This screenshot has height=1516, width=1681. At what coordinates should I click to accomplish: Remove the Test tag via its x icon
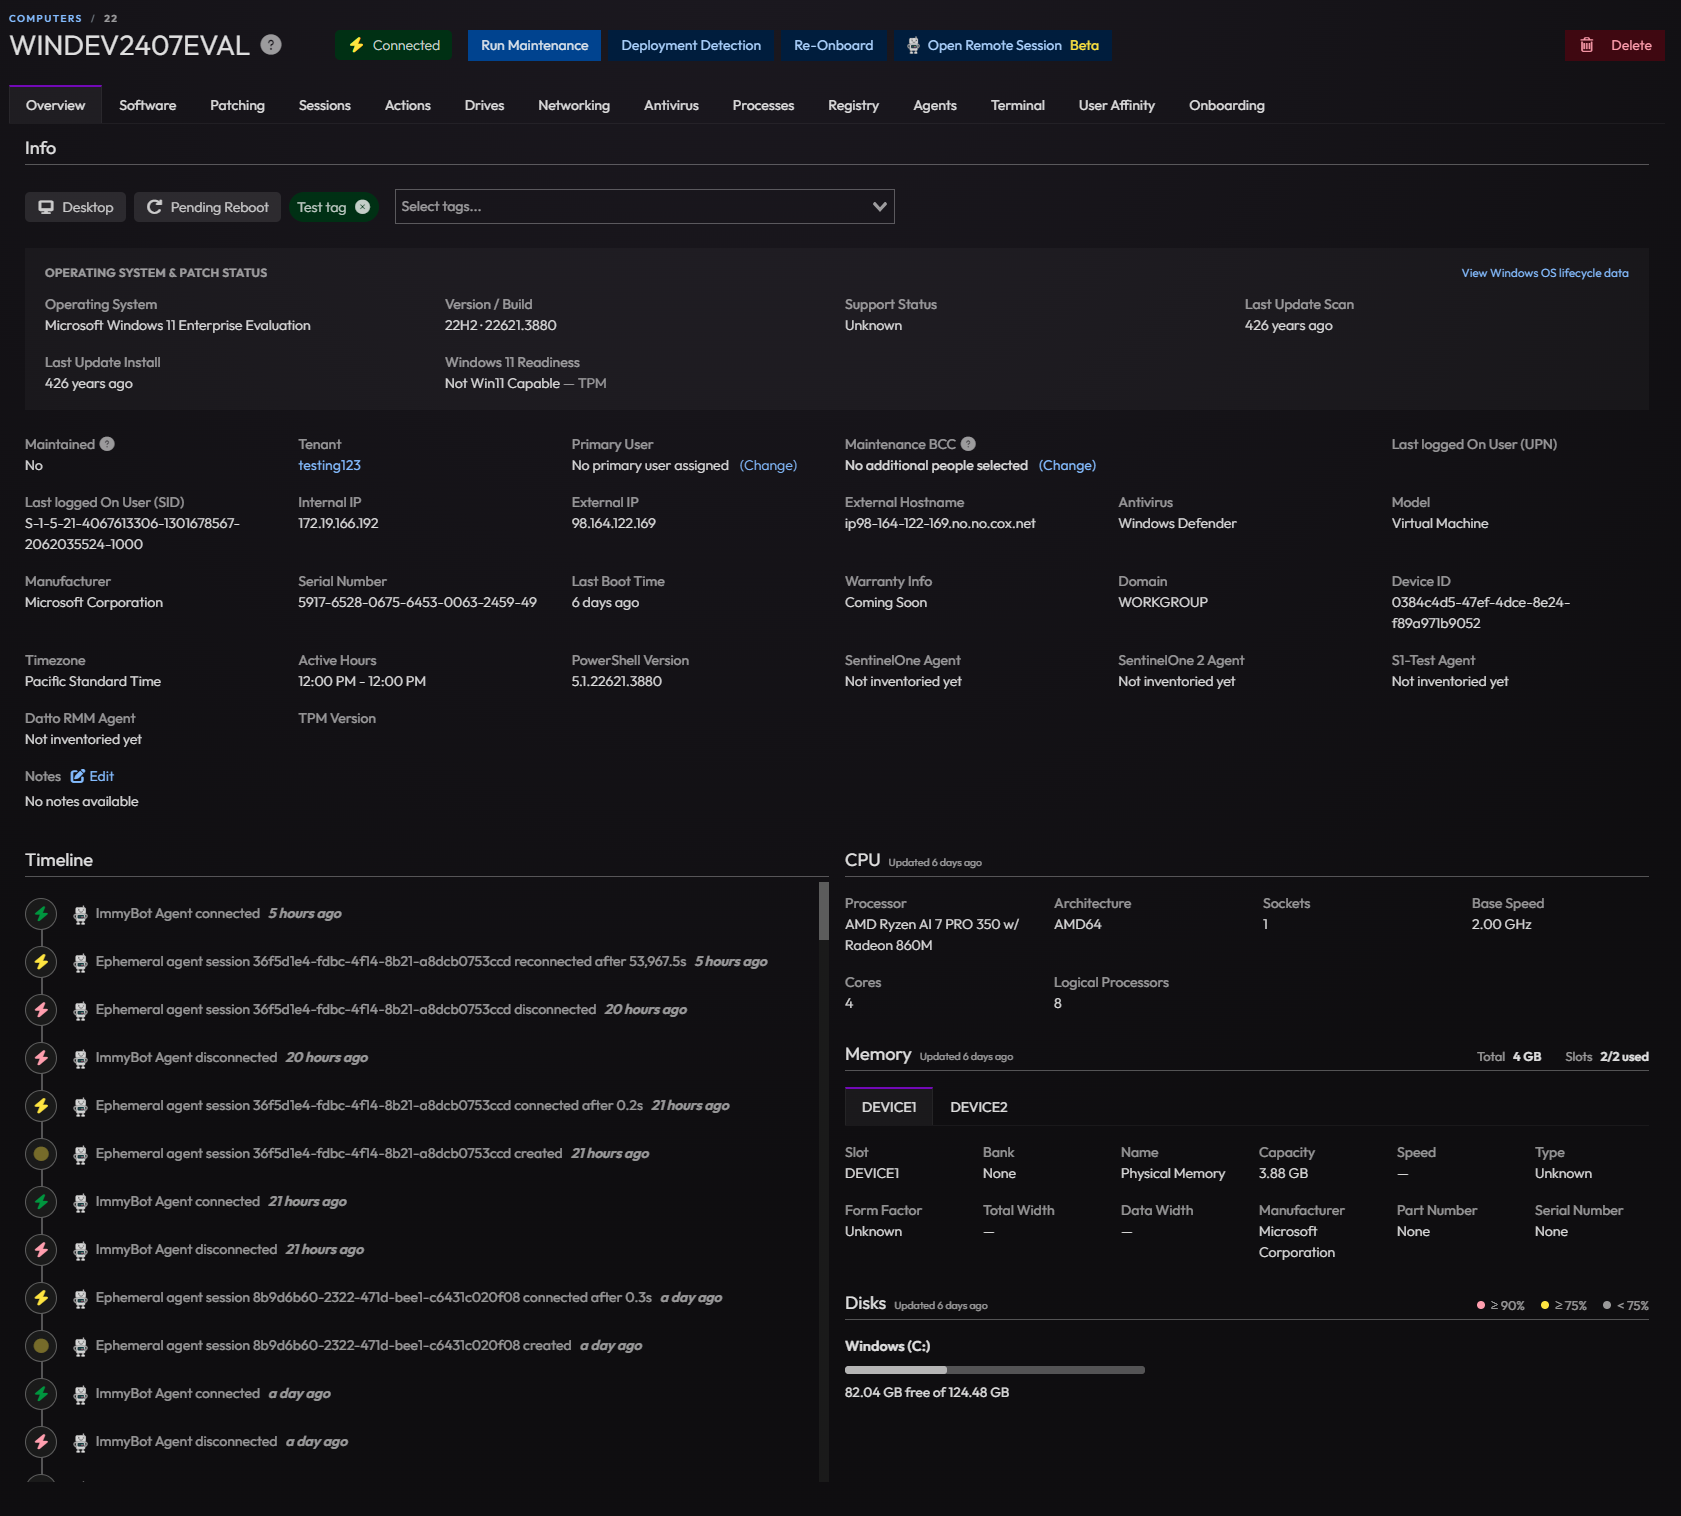[363, 207]
